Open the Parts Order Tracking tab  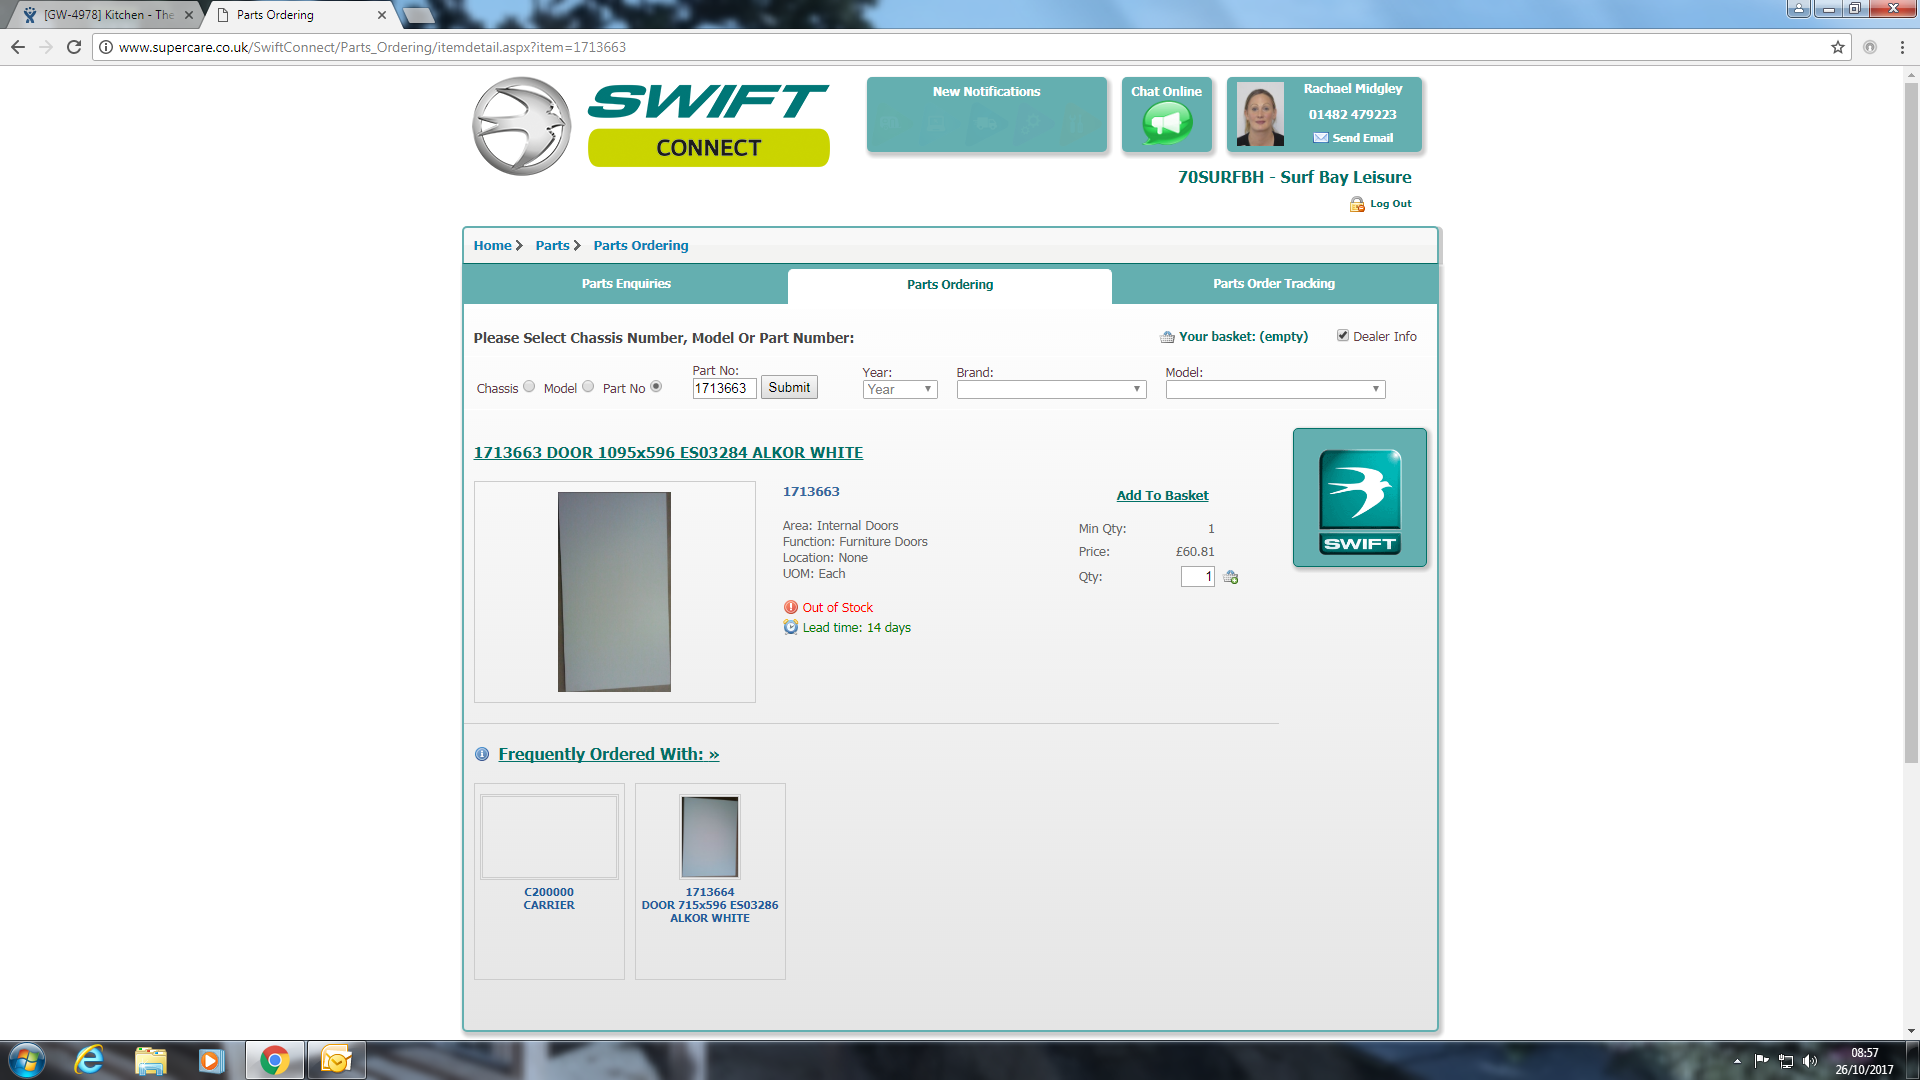1273,284
